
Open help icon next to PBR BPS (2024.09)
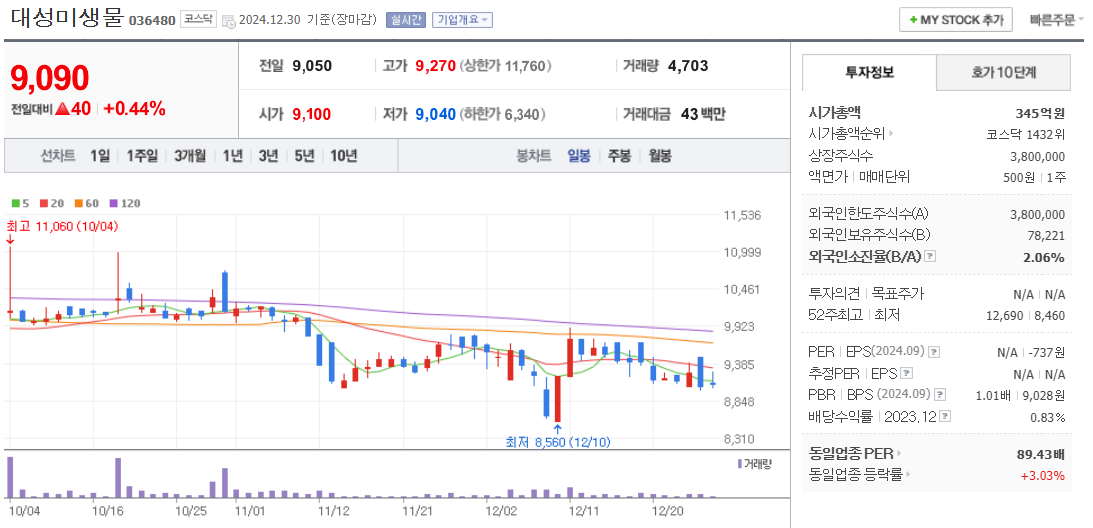coord(940,395)
